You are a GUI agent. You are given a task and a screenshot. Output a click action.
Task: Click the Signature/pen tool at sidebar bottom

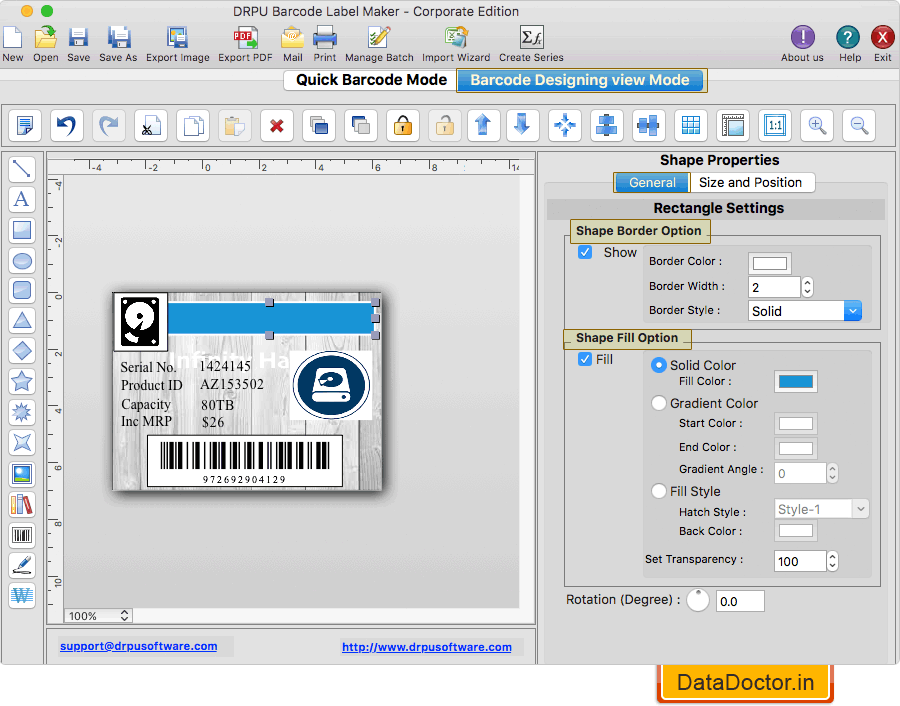pyautogui.click(x=22, y=565)
